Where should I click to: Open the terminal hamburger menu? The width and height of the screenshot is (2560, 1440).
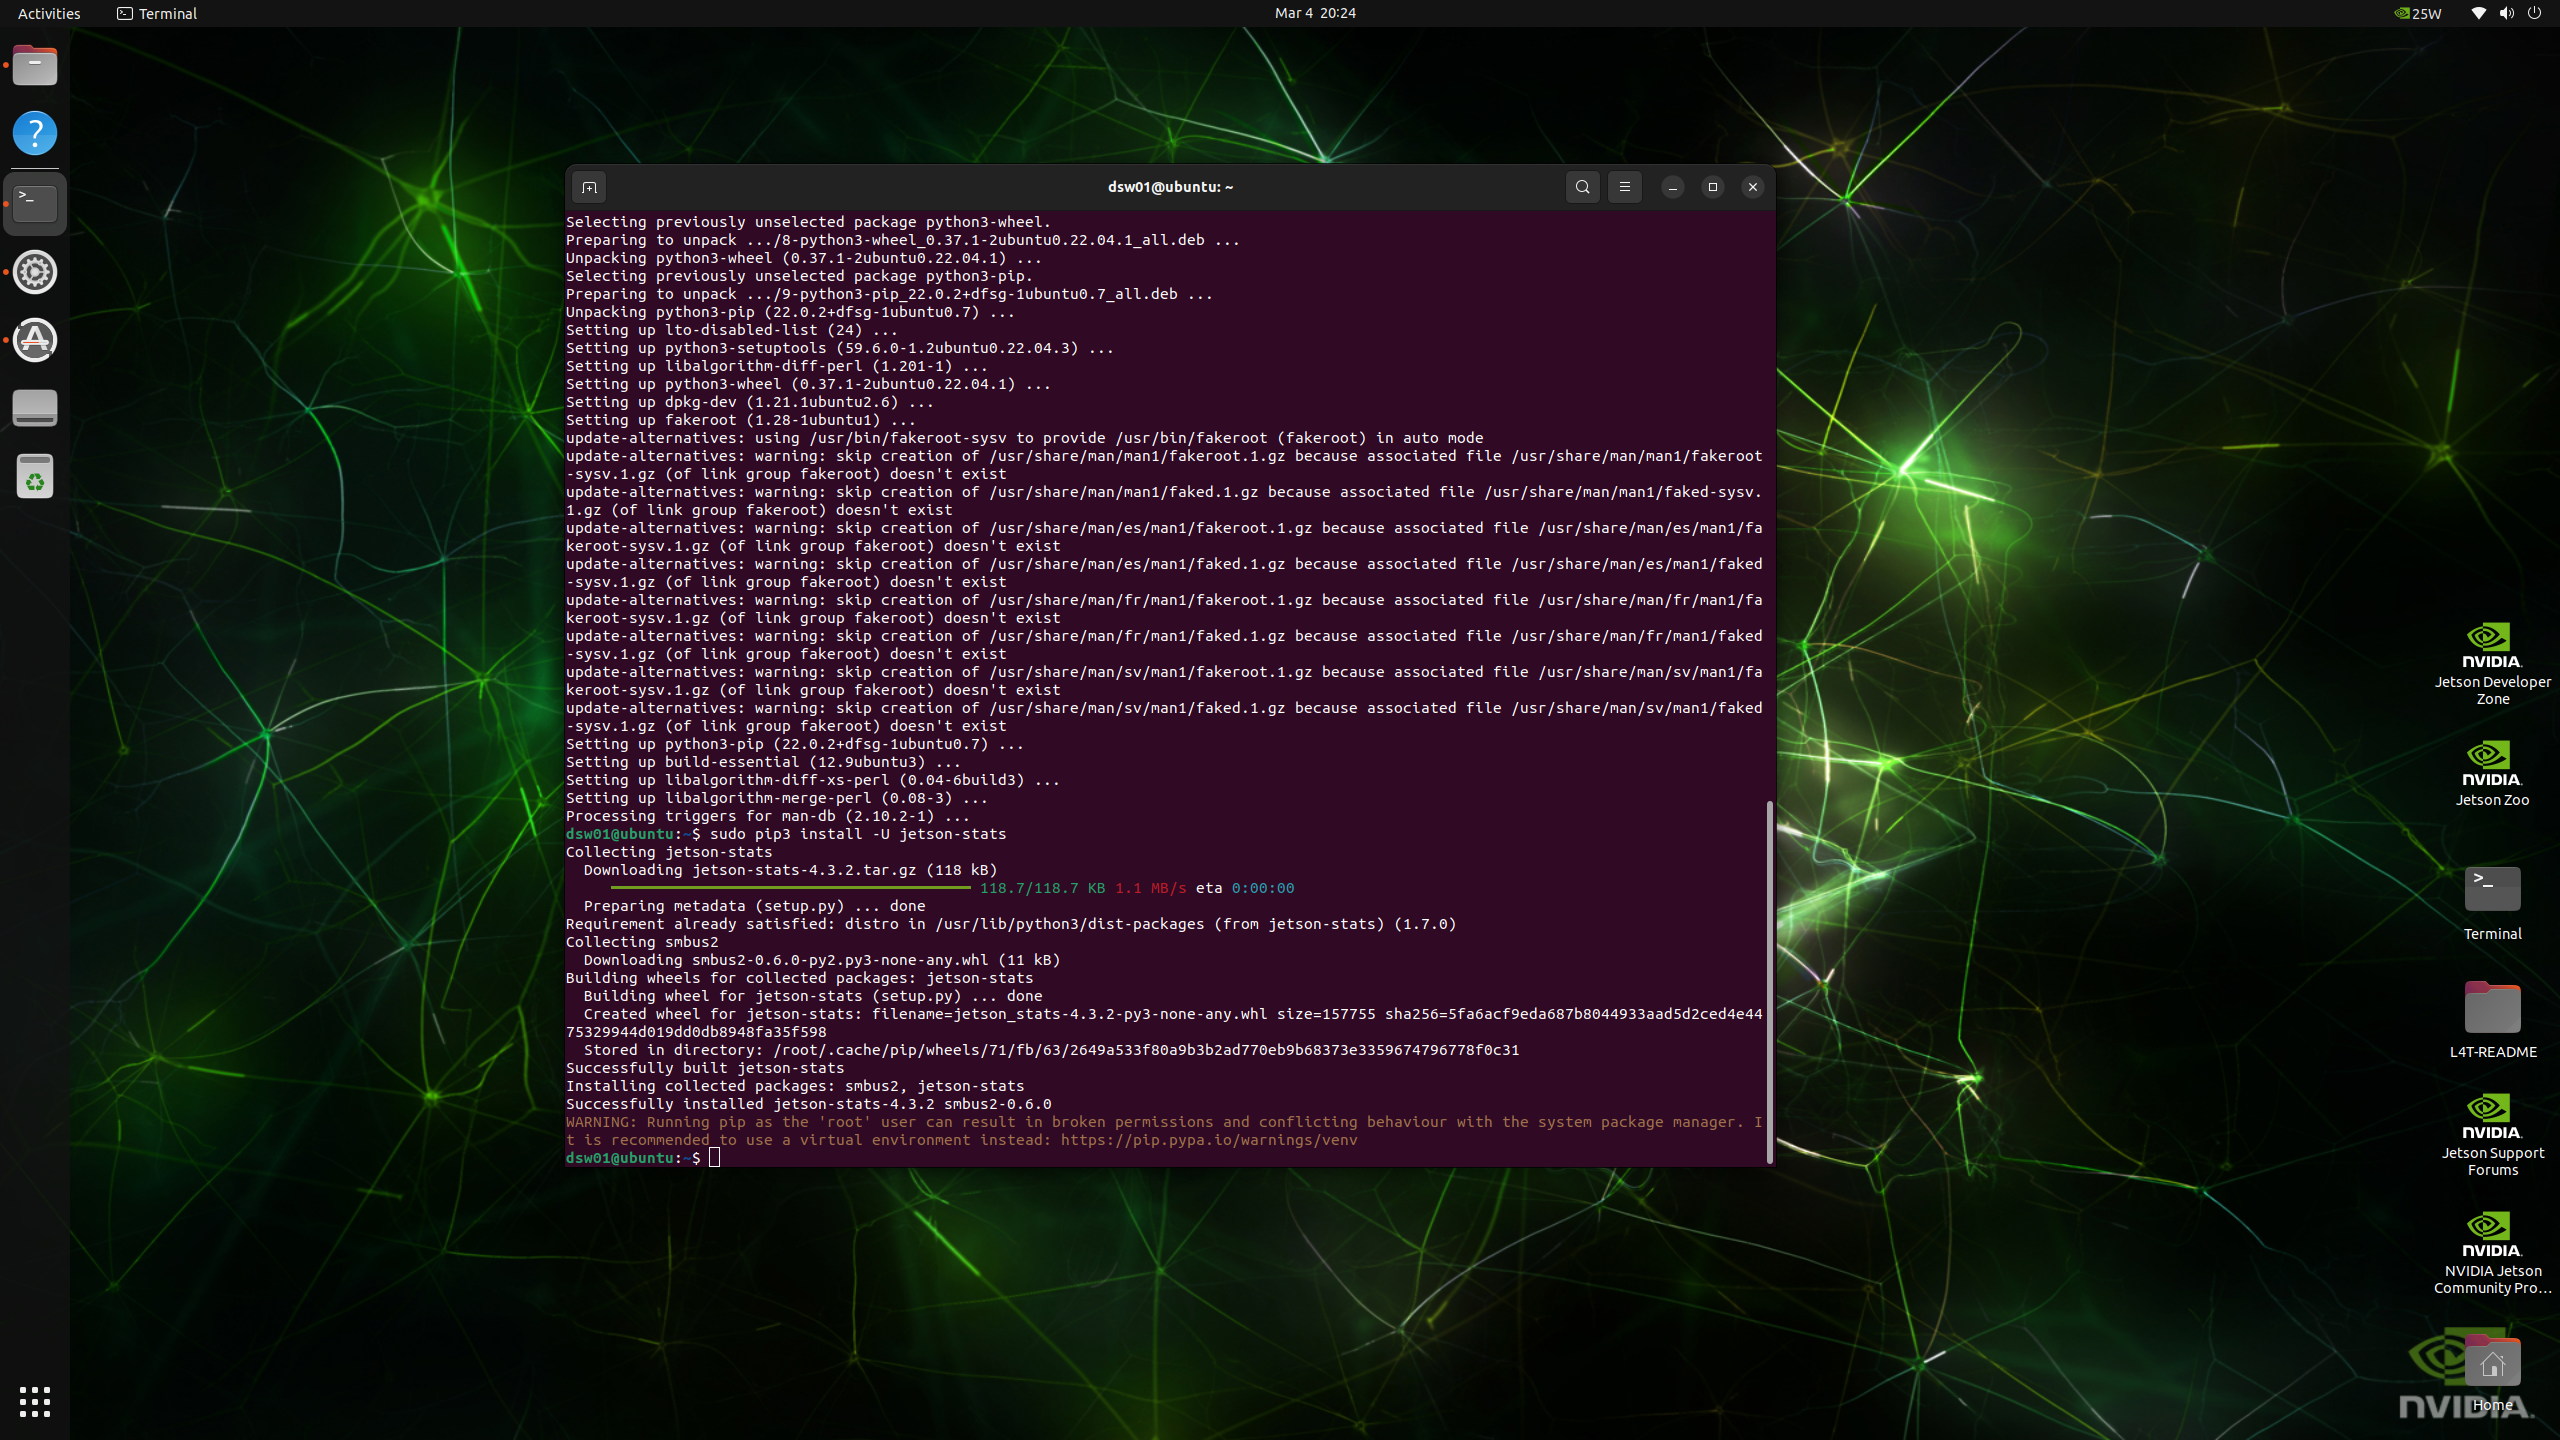pos(1624,187)
